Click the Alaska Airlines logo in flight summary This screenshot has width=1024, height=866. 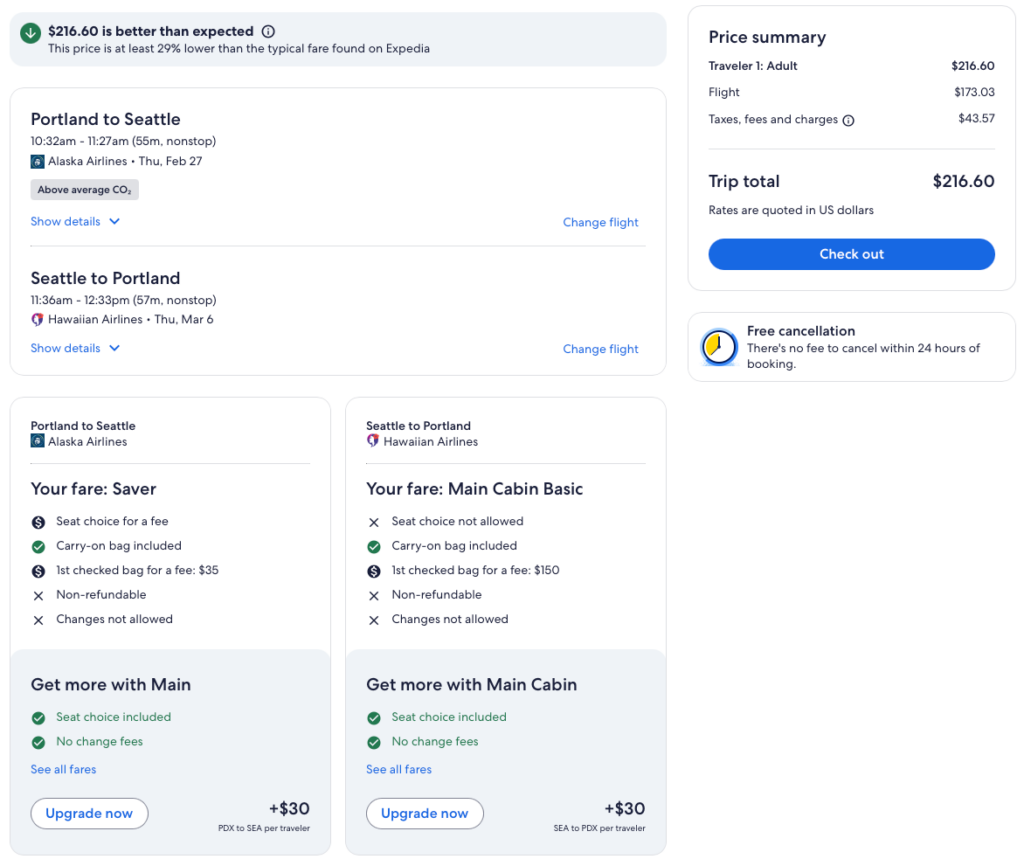coord(38,161)
